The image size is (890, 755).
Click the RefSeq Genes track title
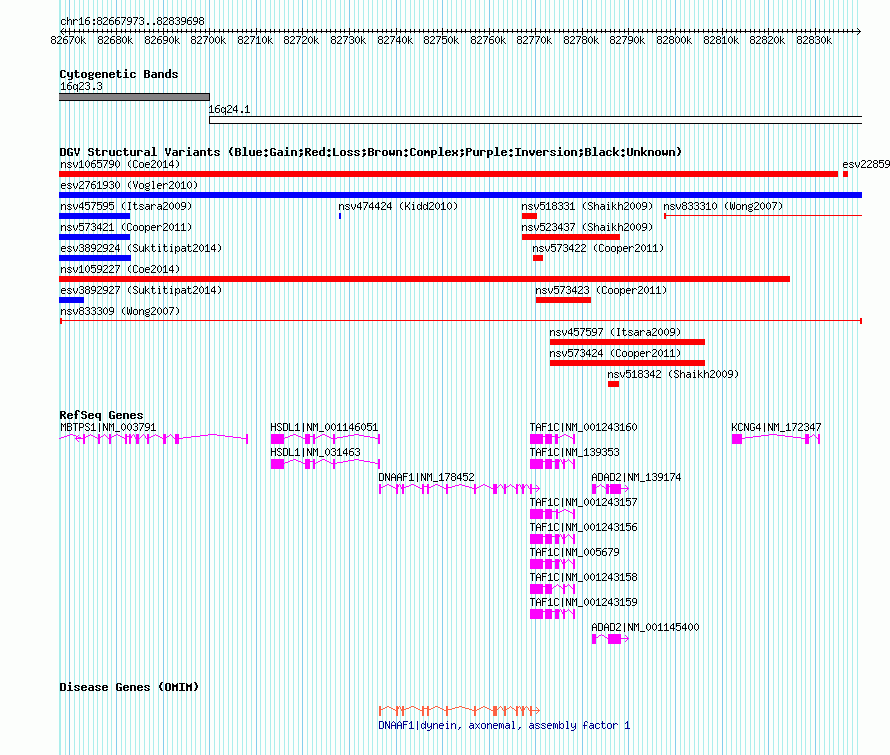[102, 415]
